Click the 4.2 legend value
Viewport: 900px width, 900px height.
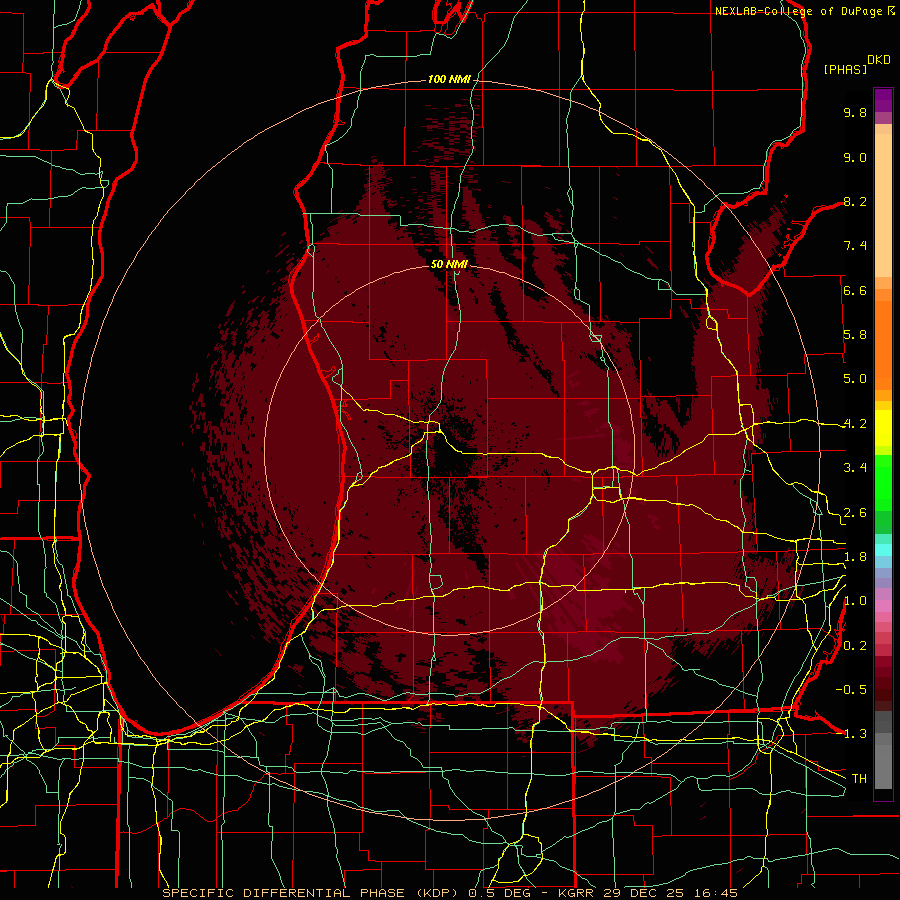(855, 424)
